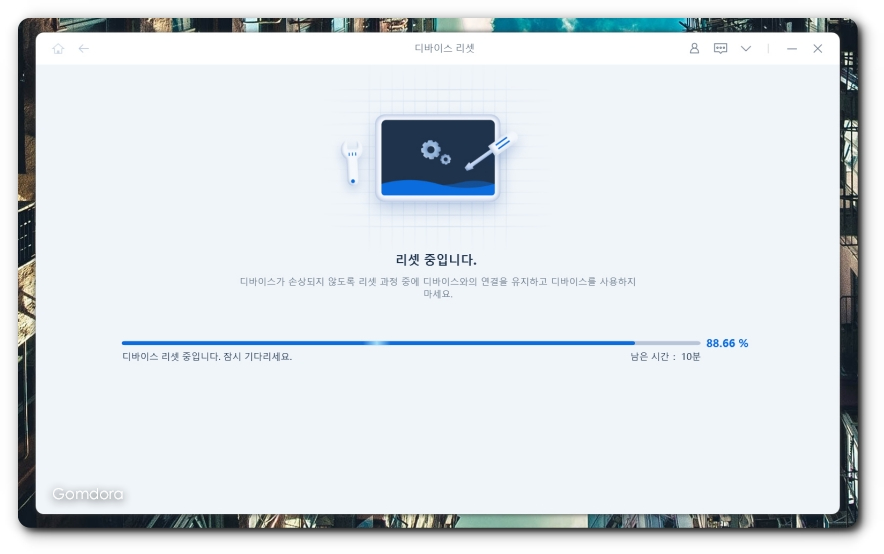Open the feedback chat icon
Viewport: 884px width, 554px height.
pos(720,48)
